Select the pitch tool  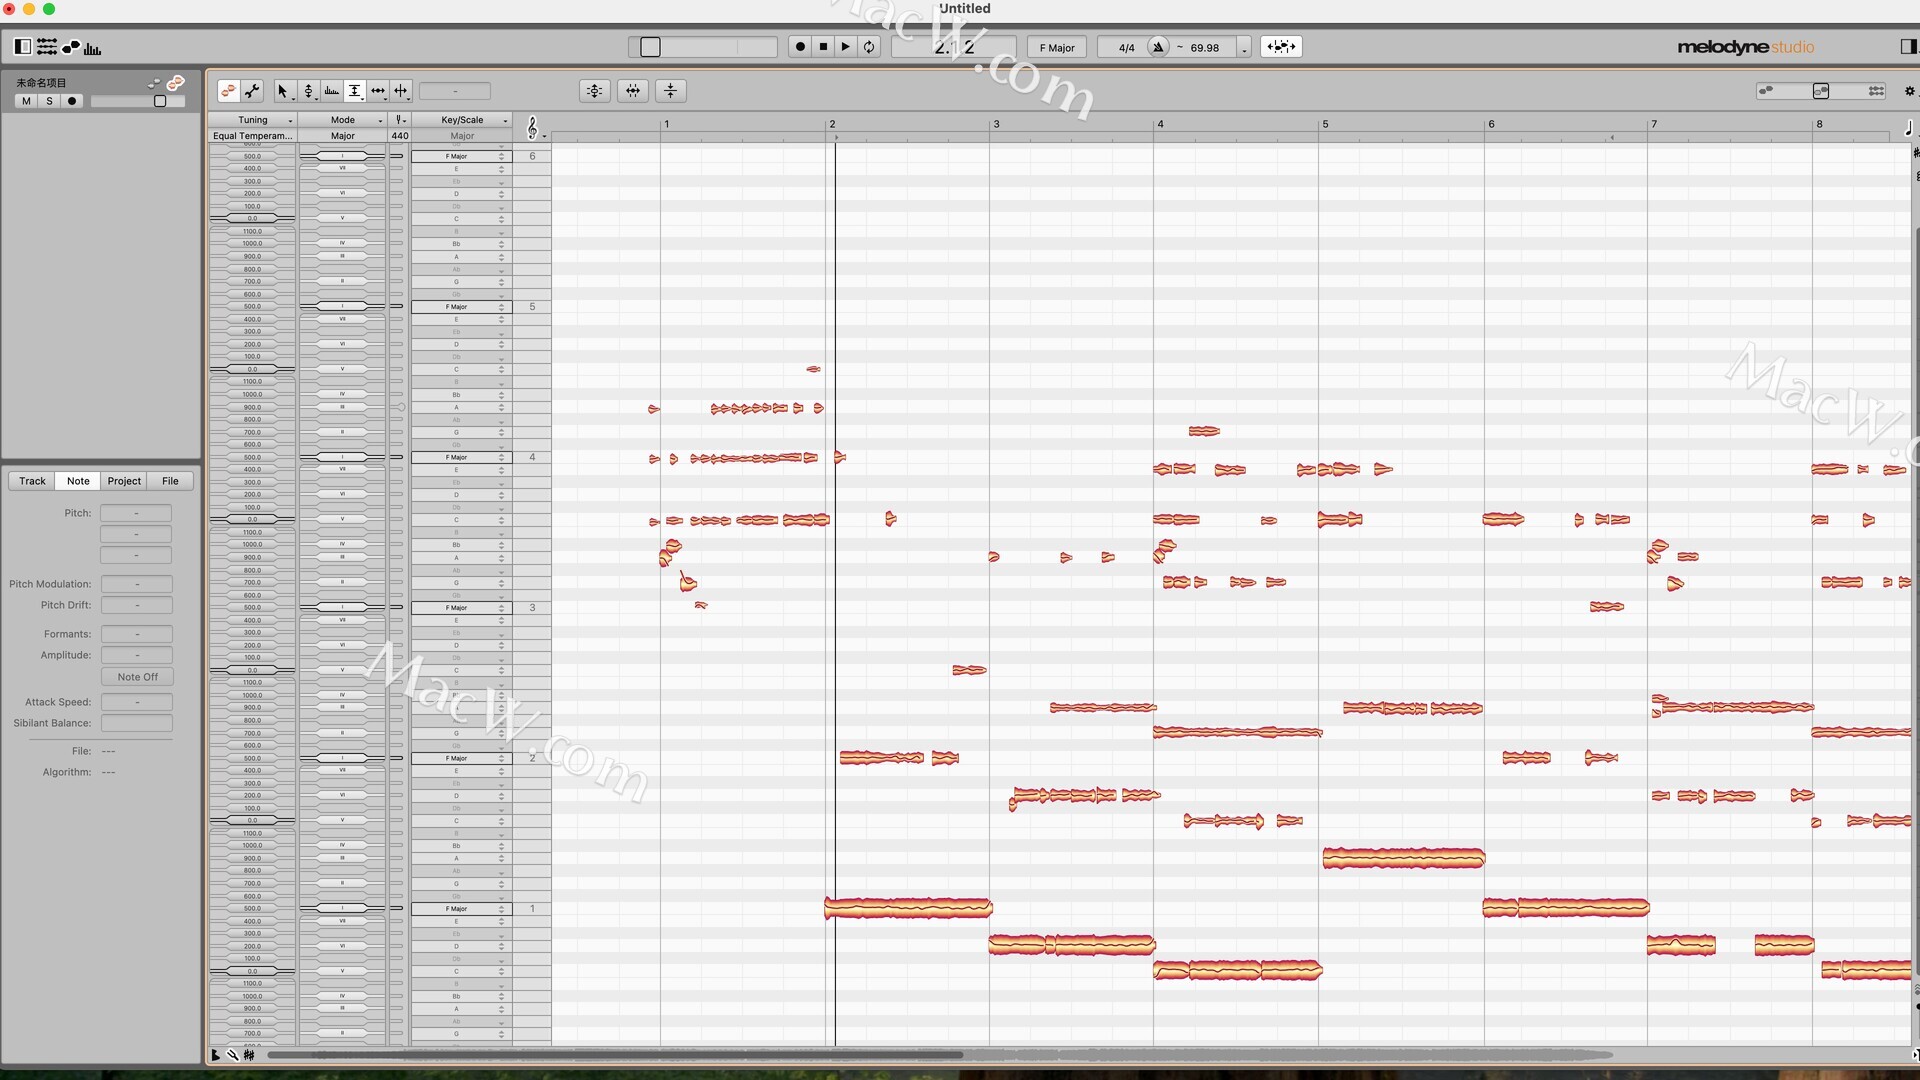[309, 91]
